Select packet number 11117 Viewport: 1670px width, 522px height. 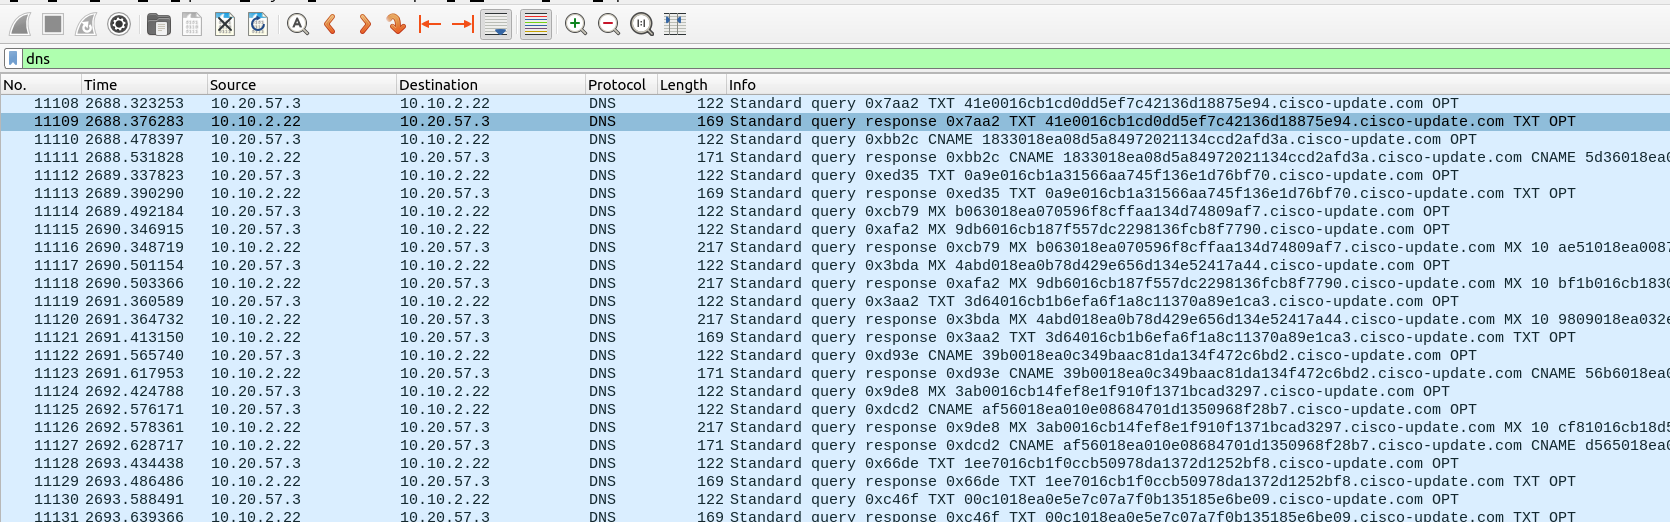pyautogui.click(x=835, y=265)
